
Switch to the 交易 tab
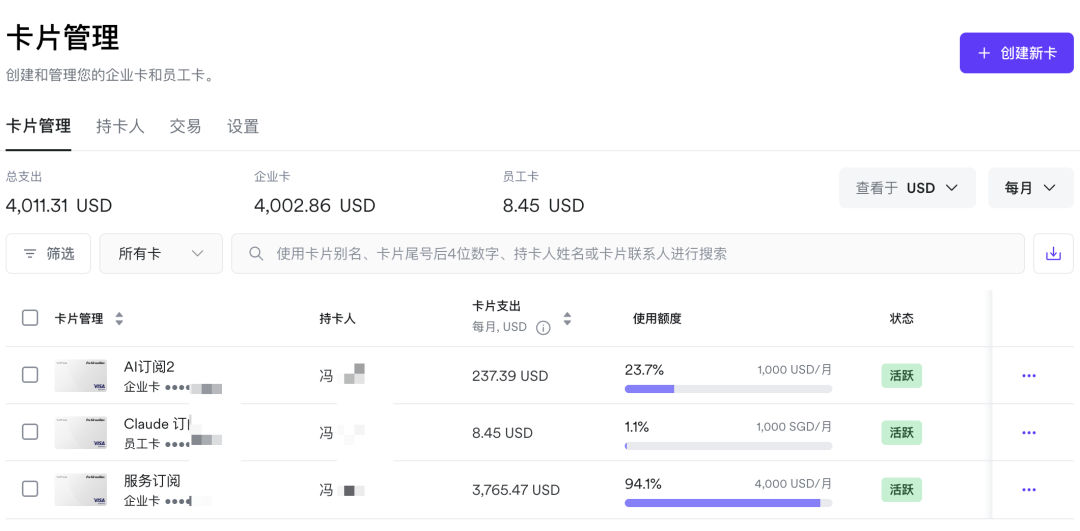click(x=185, y=127)
